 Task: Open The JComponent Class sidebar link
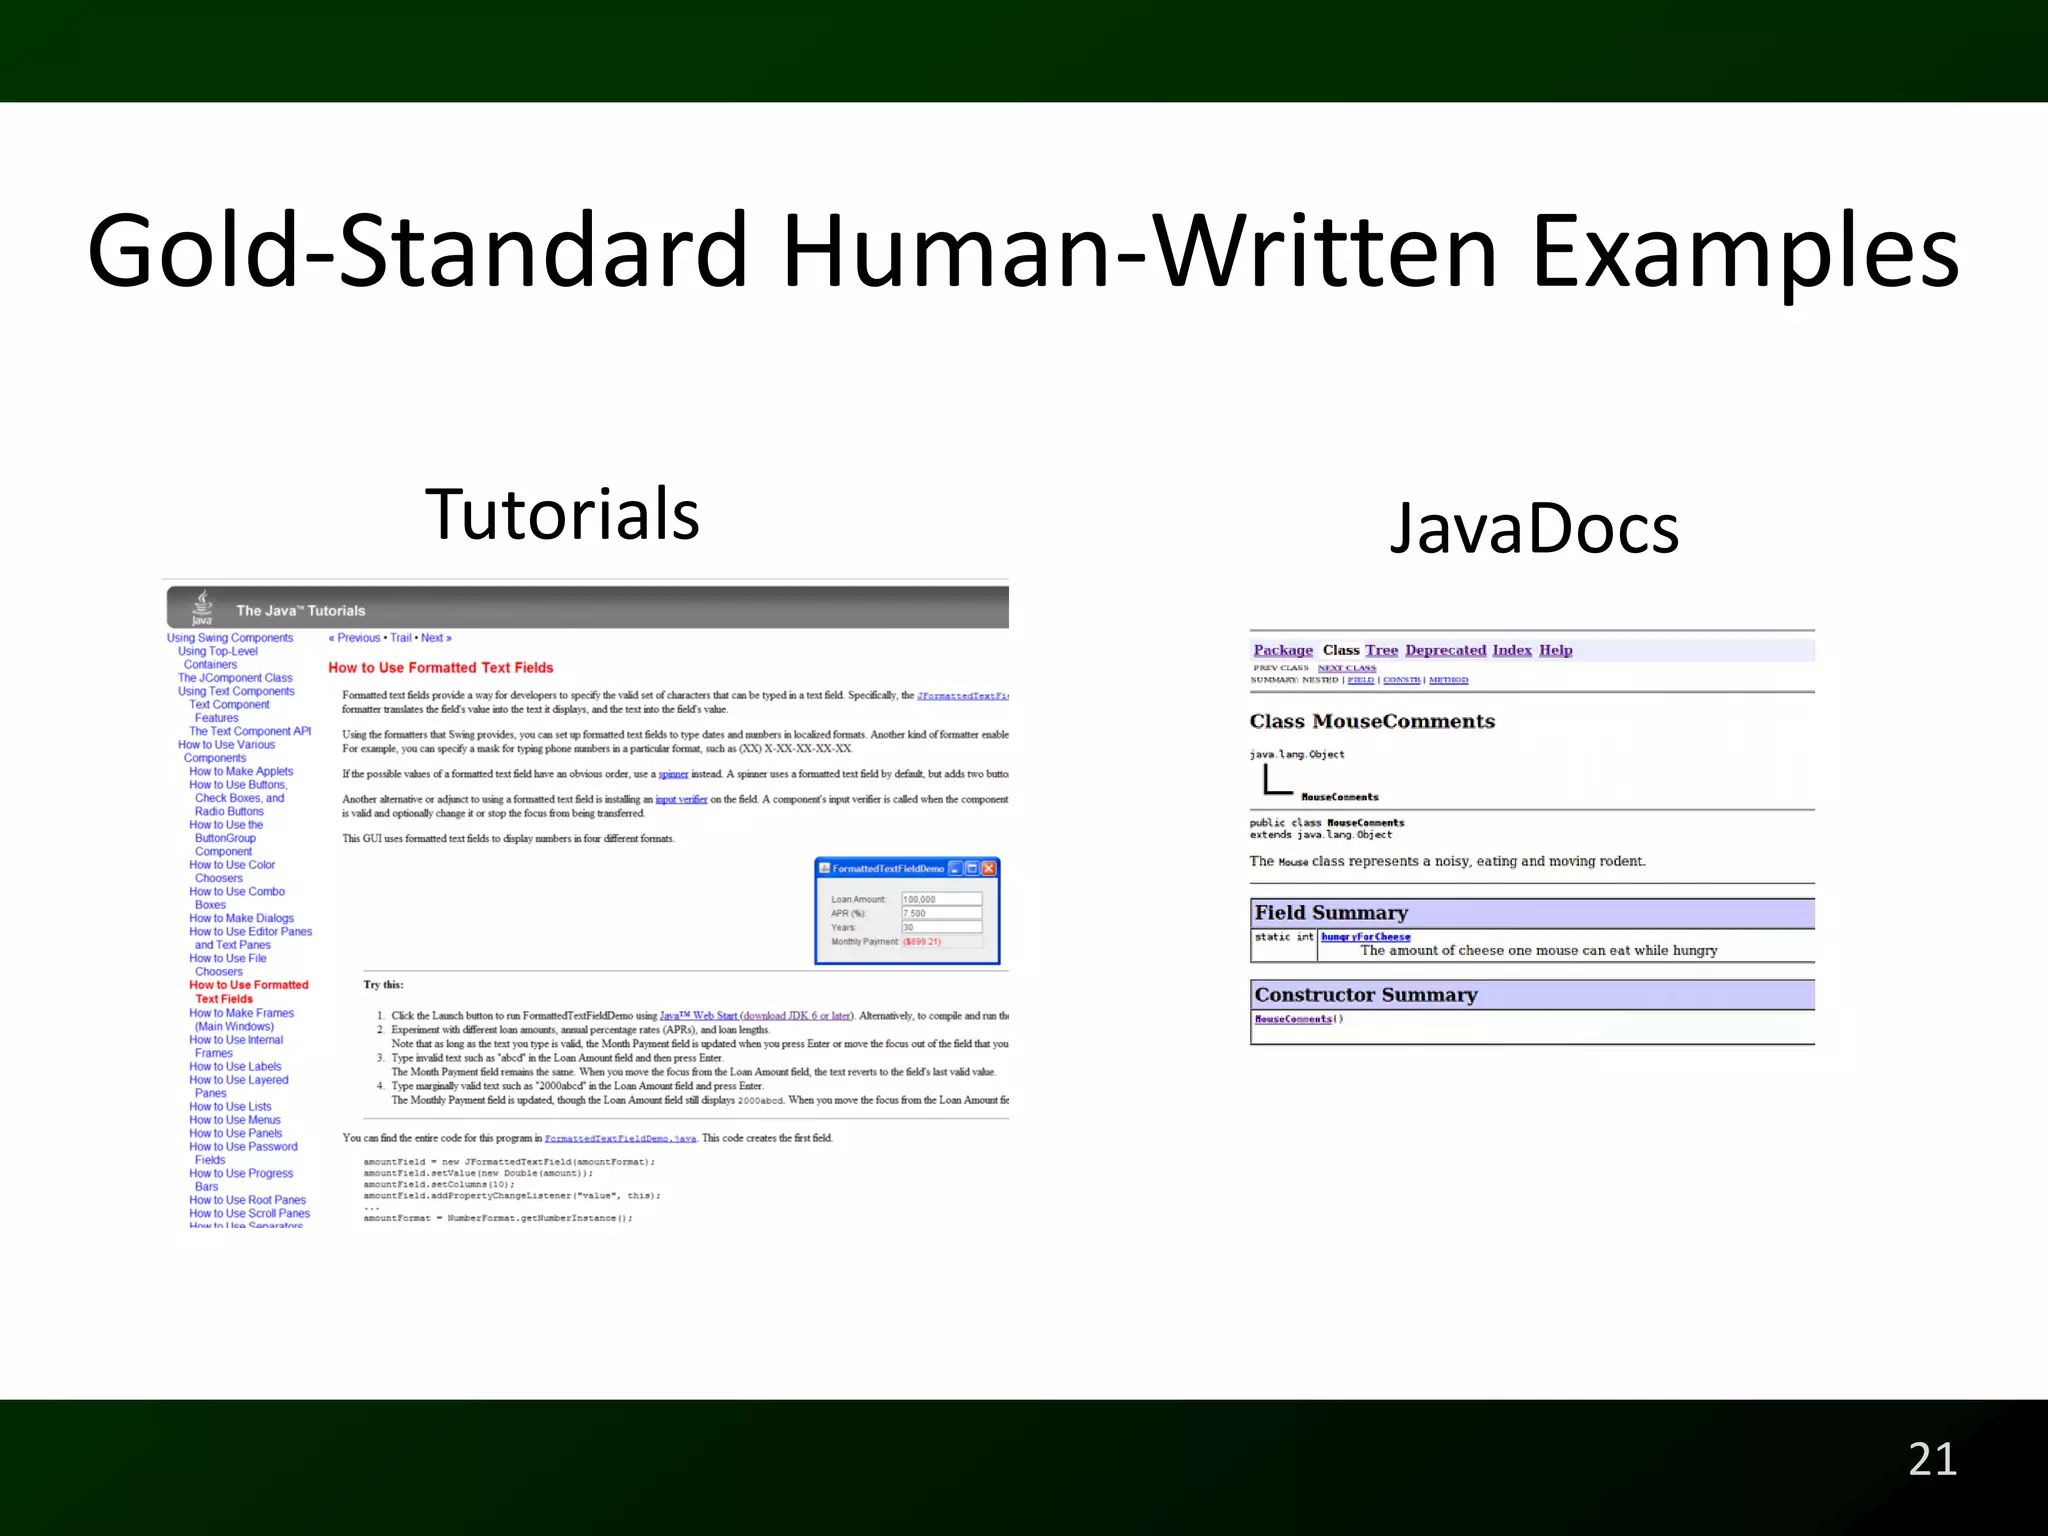(x=235, y=678)
